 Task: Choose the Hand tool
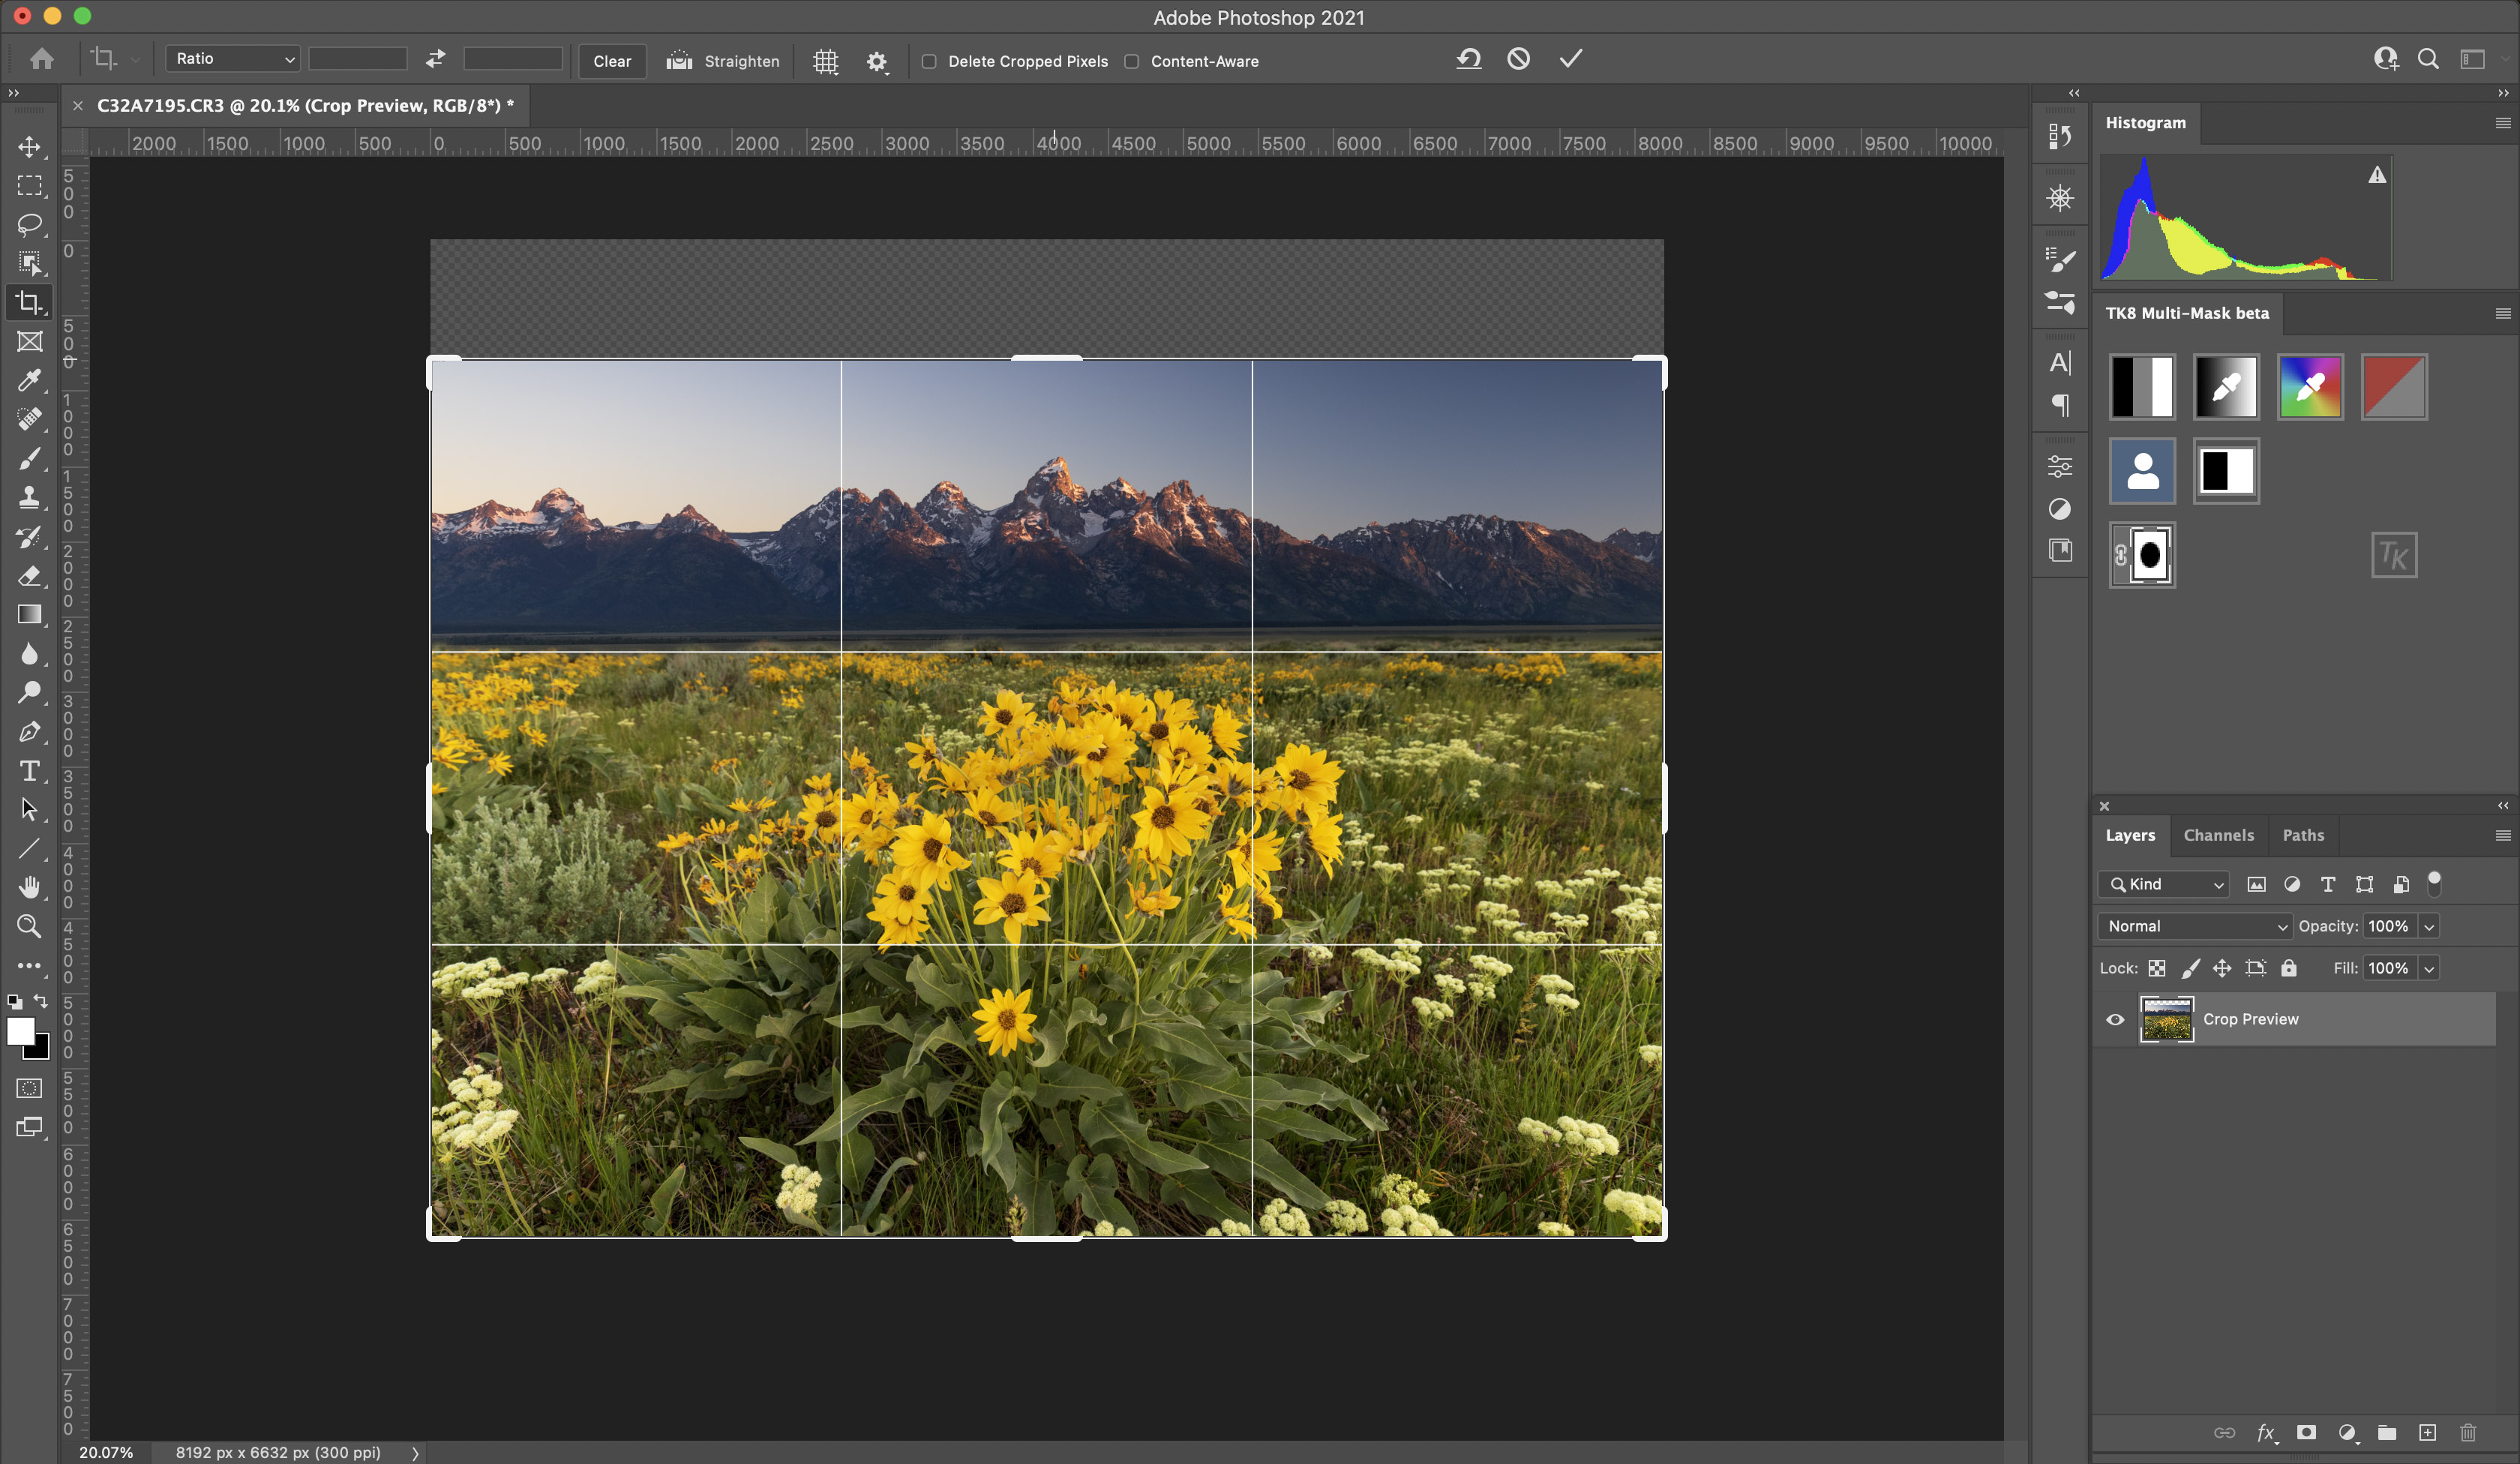(x=30, y=887)
